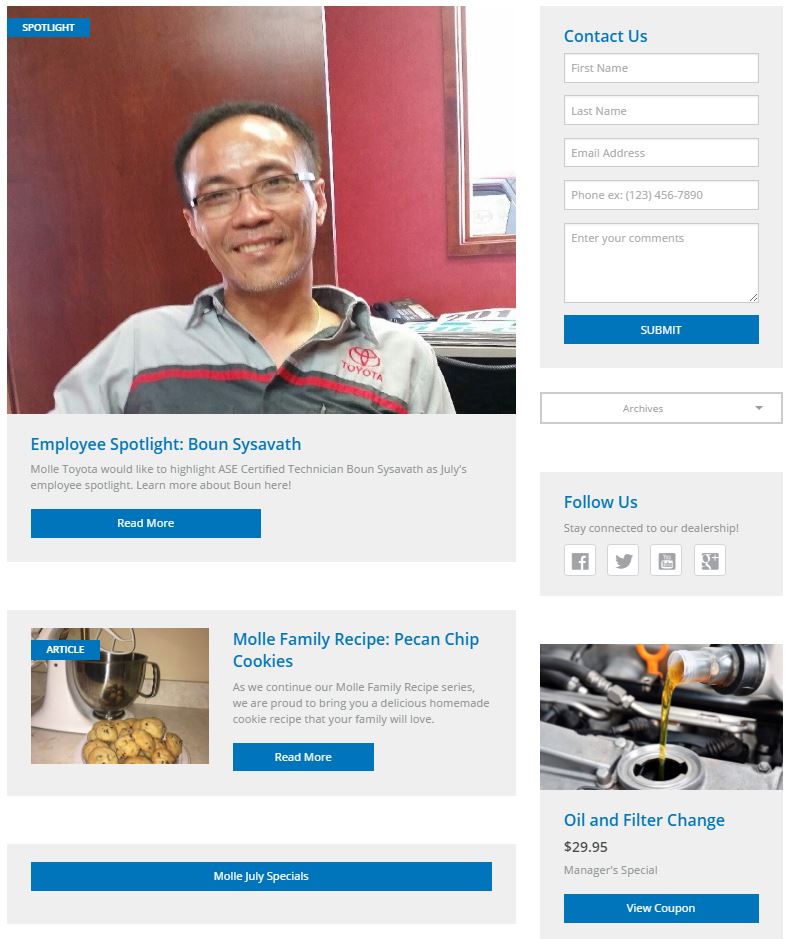Read more about Boun Sysavath spotlight
The height and width of the screenshot is (939, 797).
[x=146, y=523]
